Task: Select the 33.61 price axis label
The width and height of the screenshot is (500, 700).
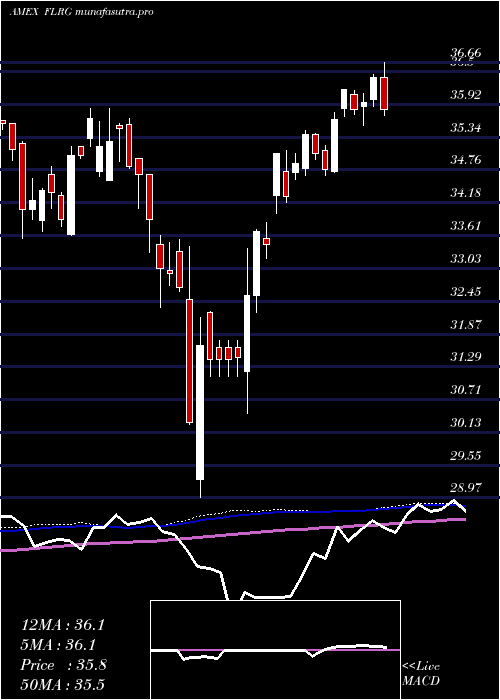Action: tap(466, 226)
